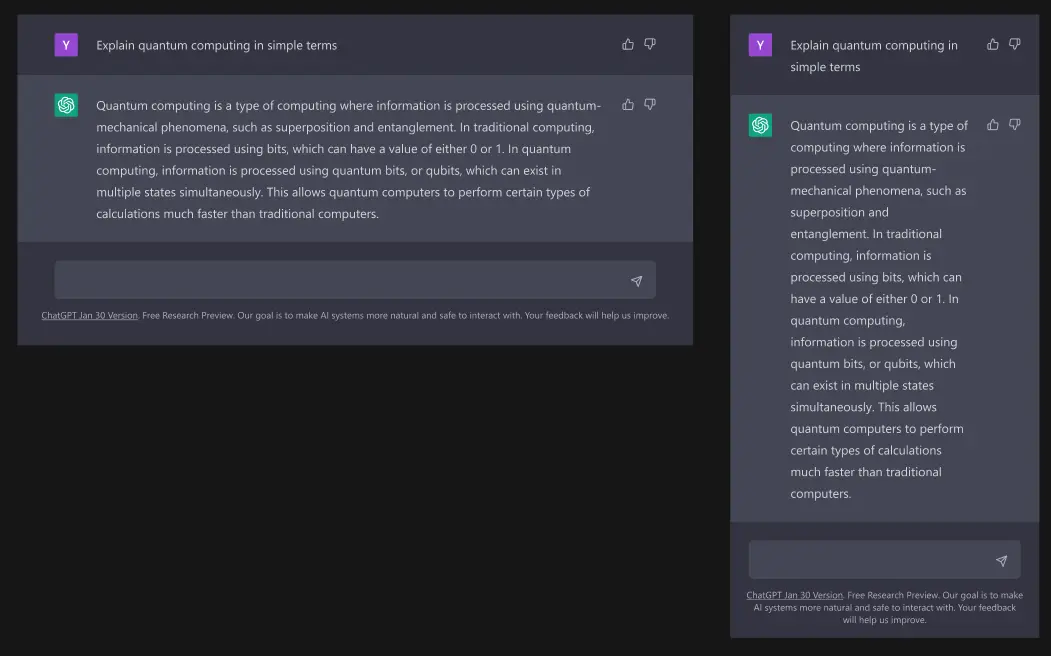Rate ChatGPT's response thumbs up in narrow panel
The width and height of the screenshot is (1051, 656).
pyautogui.click(x=992, y=124)
